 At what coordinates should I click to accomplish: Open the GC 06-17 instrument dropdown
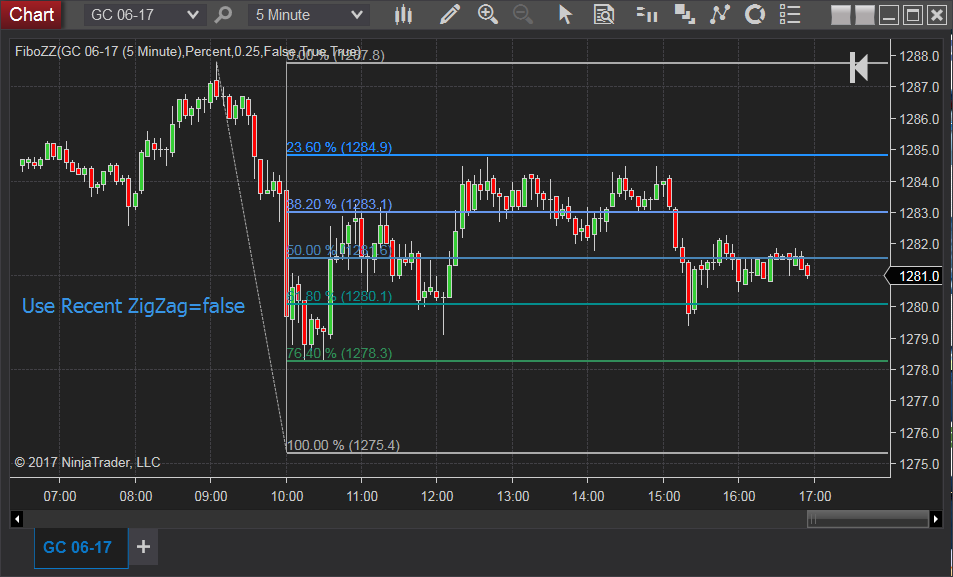(145, 15)
